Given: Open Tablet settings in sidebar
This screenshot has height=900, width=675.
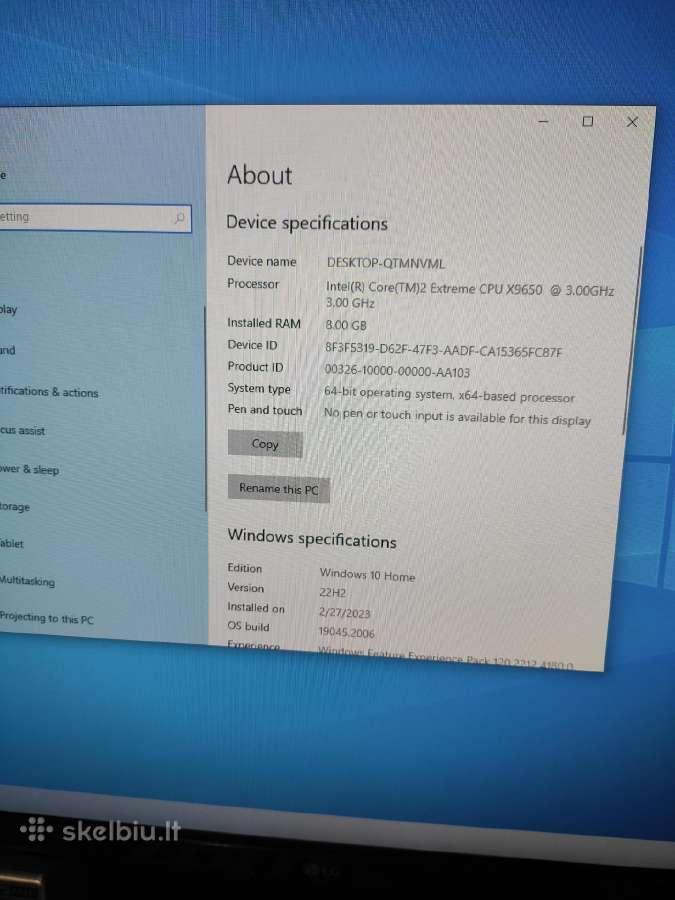Looking at the screenshot, I should (x=11, y=544).
